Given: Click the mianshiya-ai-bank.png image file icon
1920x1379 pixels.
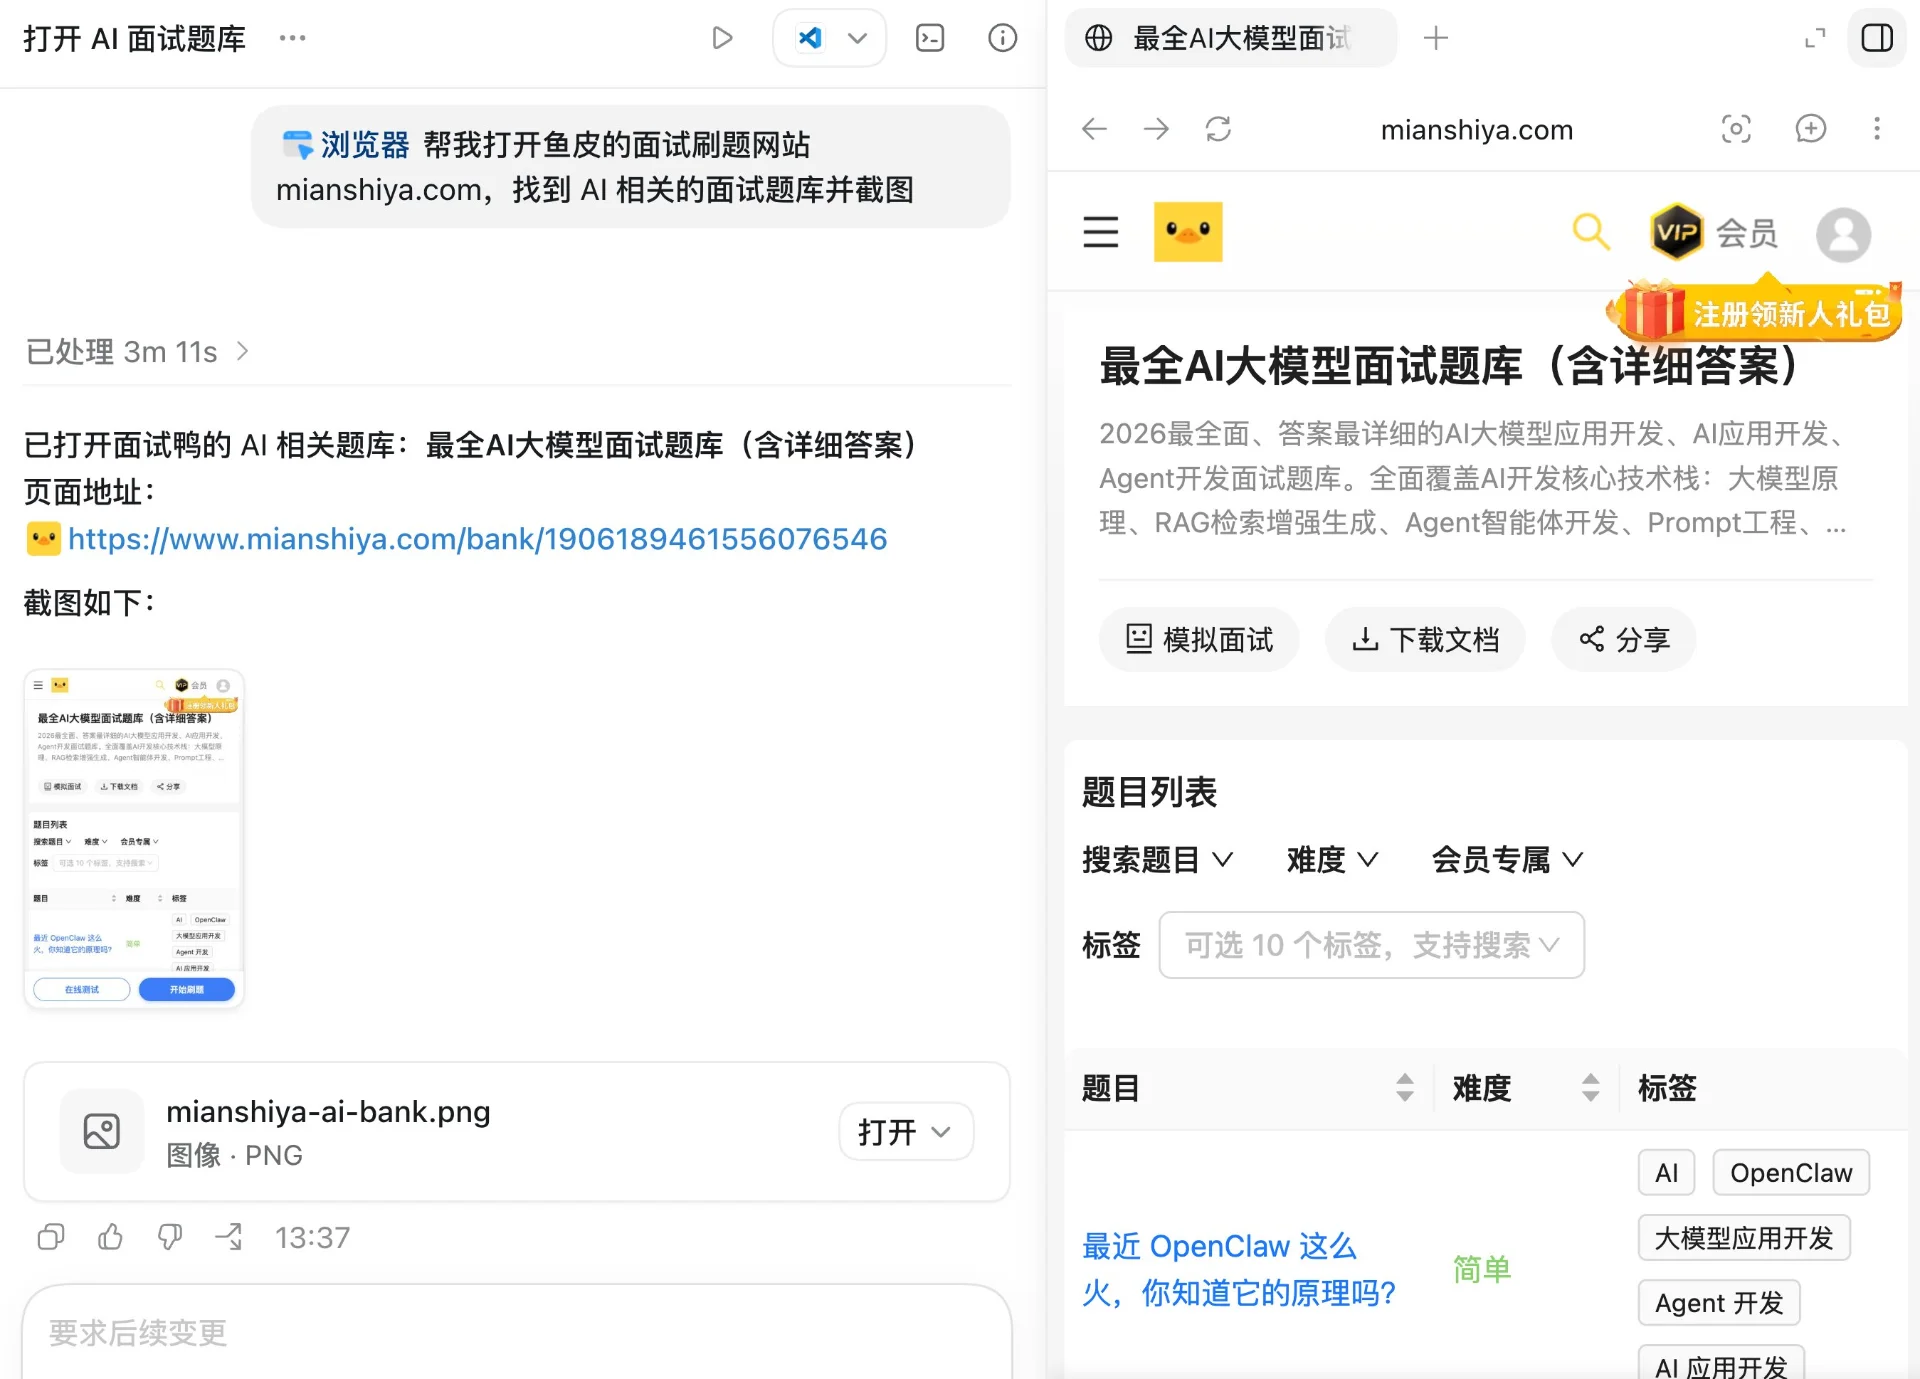Looking at the screenshot, I should (x=102, y=1131).
